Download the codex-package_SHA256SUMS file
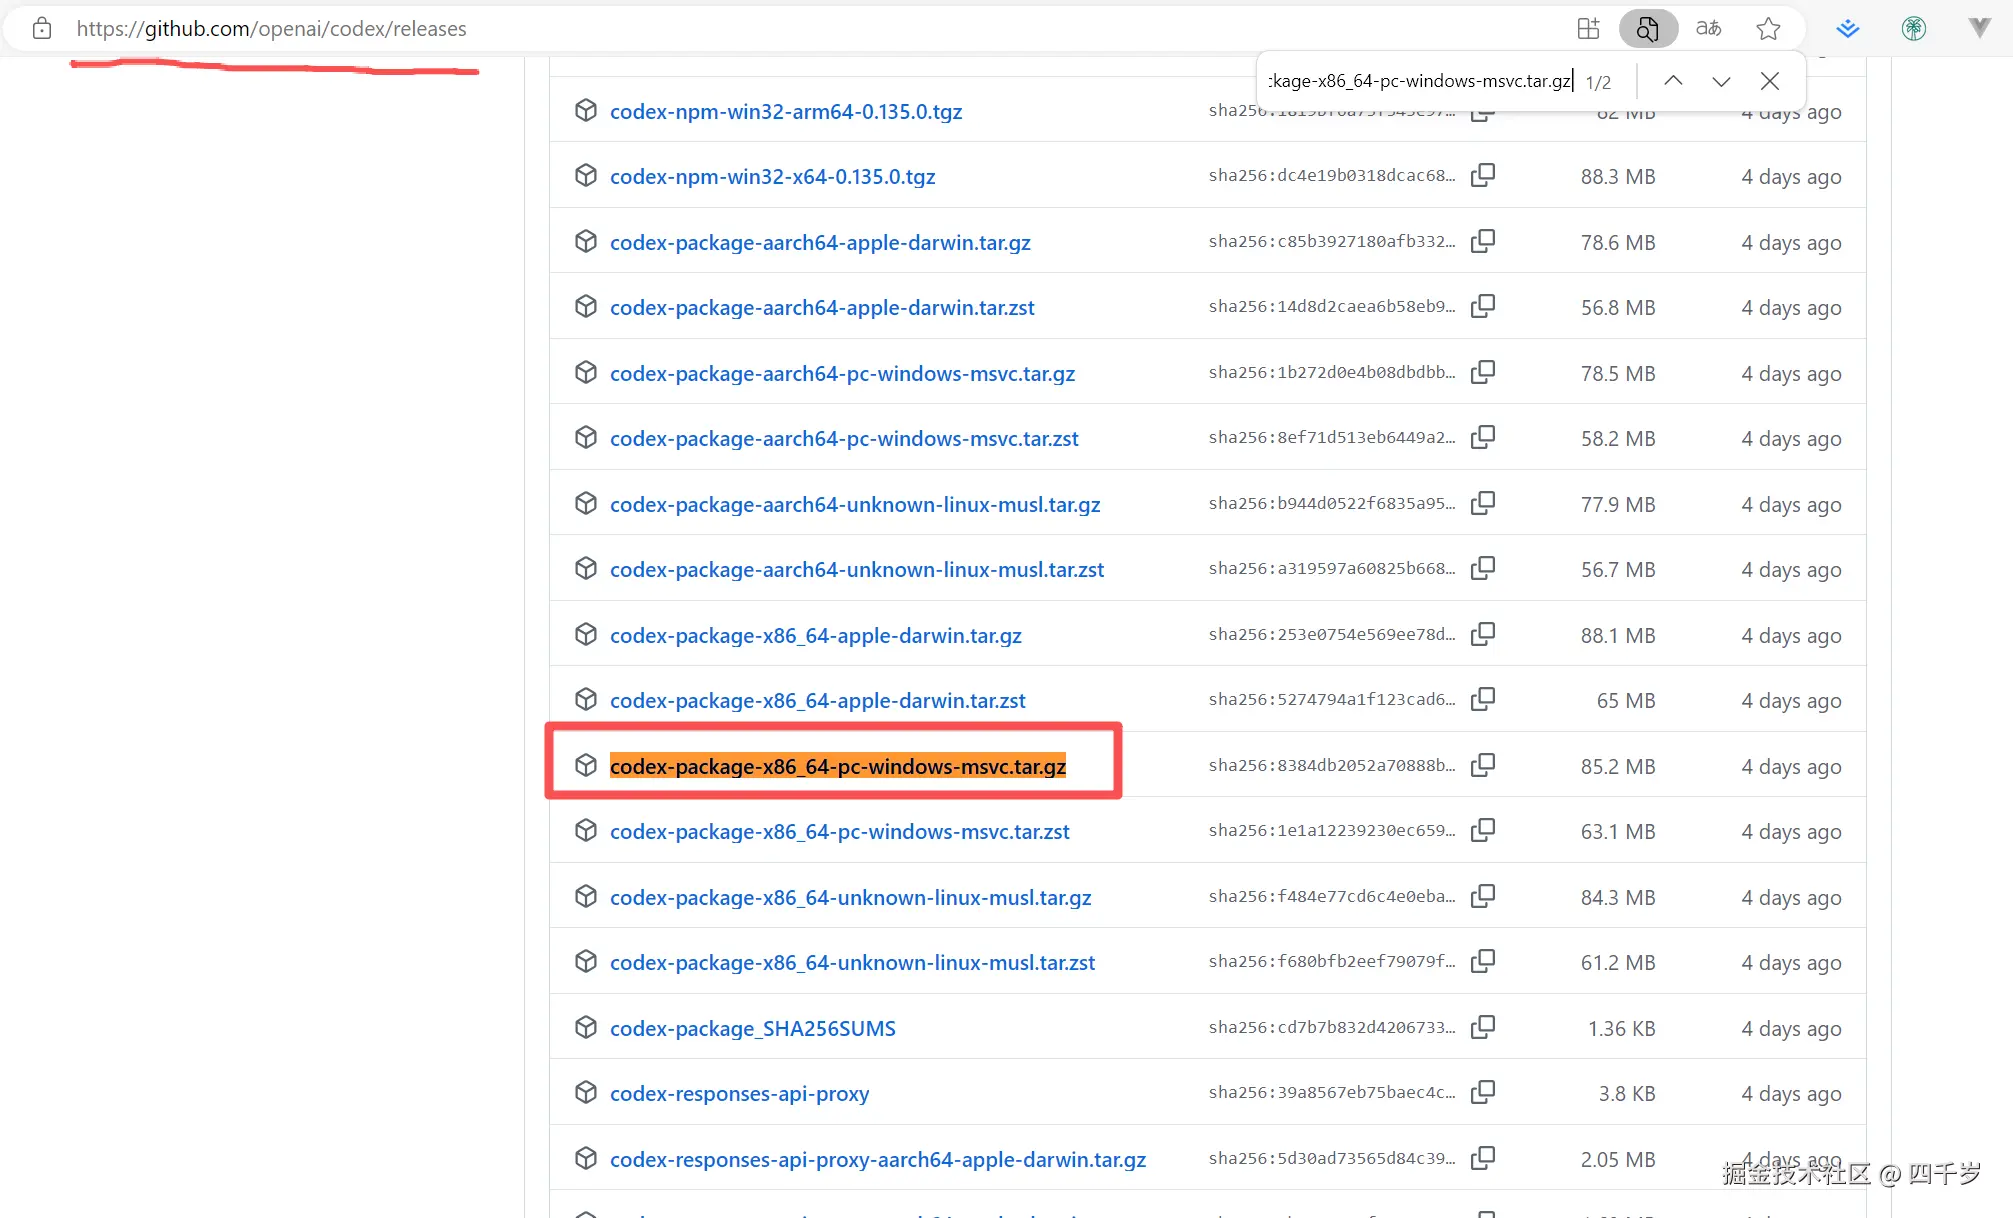 pyautogui.click(x=753, y=1028)
